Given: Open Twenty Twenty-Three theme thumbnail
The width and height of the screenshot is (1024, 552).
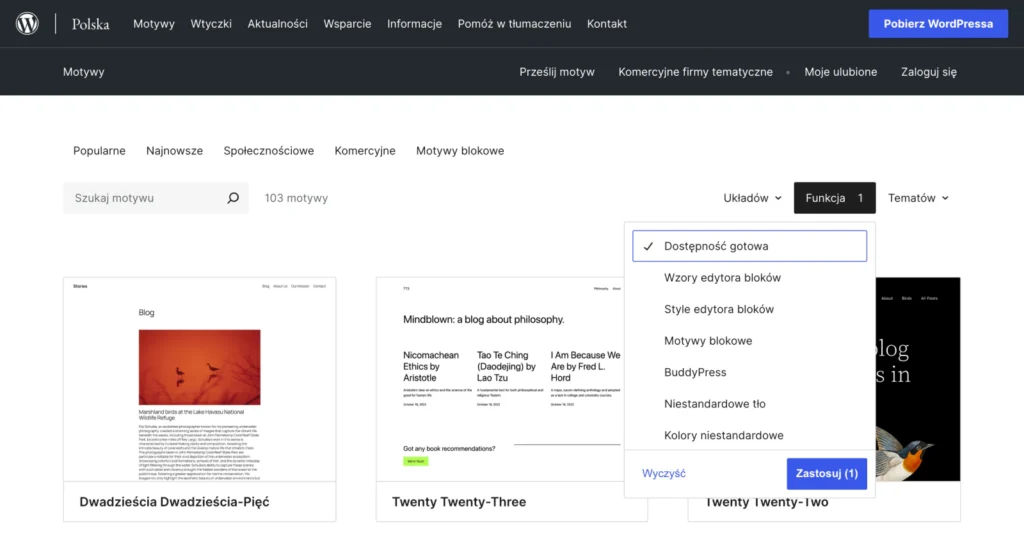Looking at the screenshot, I should click(500, 380).
